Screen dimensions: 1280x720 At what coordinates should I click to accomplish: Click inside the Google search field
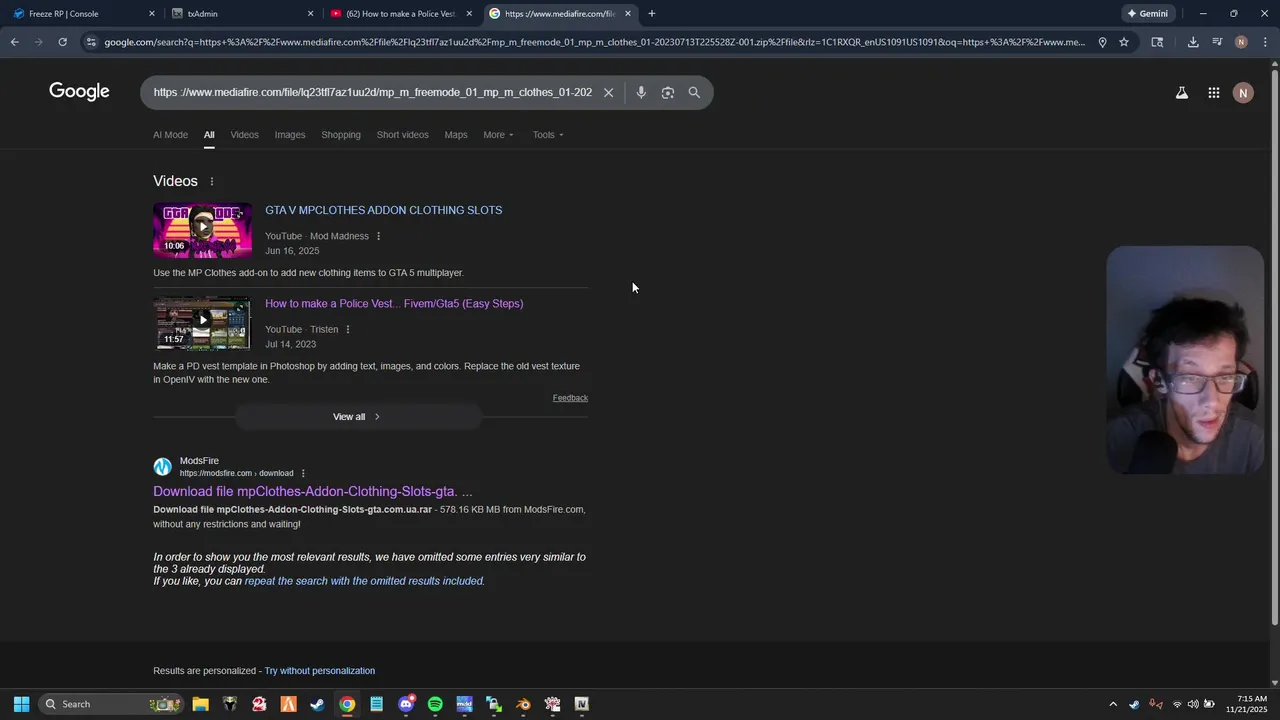coord(372,92)
